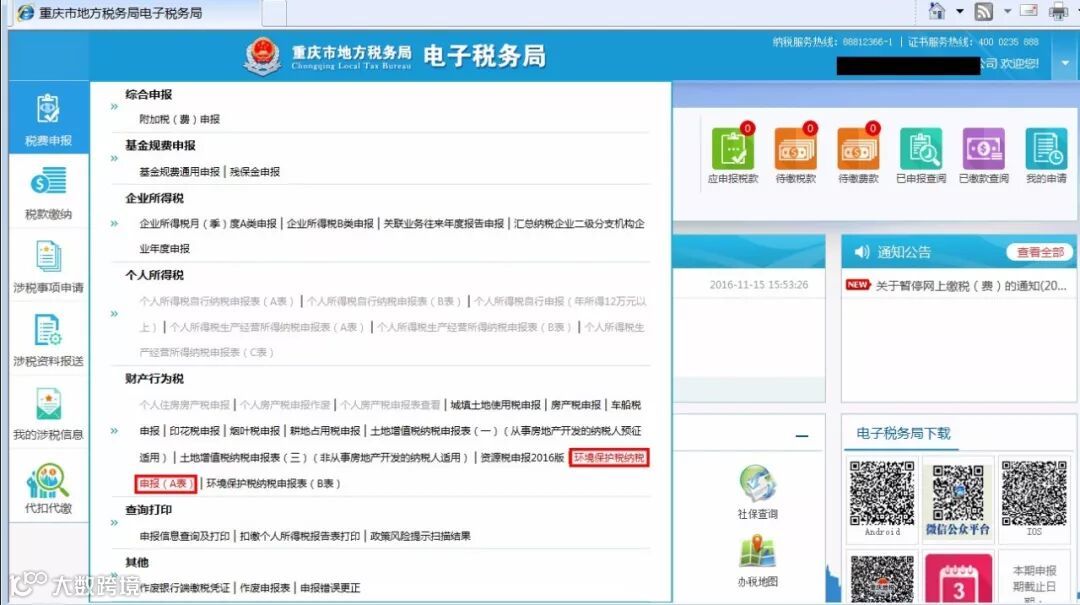Click the 微信公众平台 QR code
The height and width of the screenshot is (605, 1080).
(958, 493)
